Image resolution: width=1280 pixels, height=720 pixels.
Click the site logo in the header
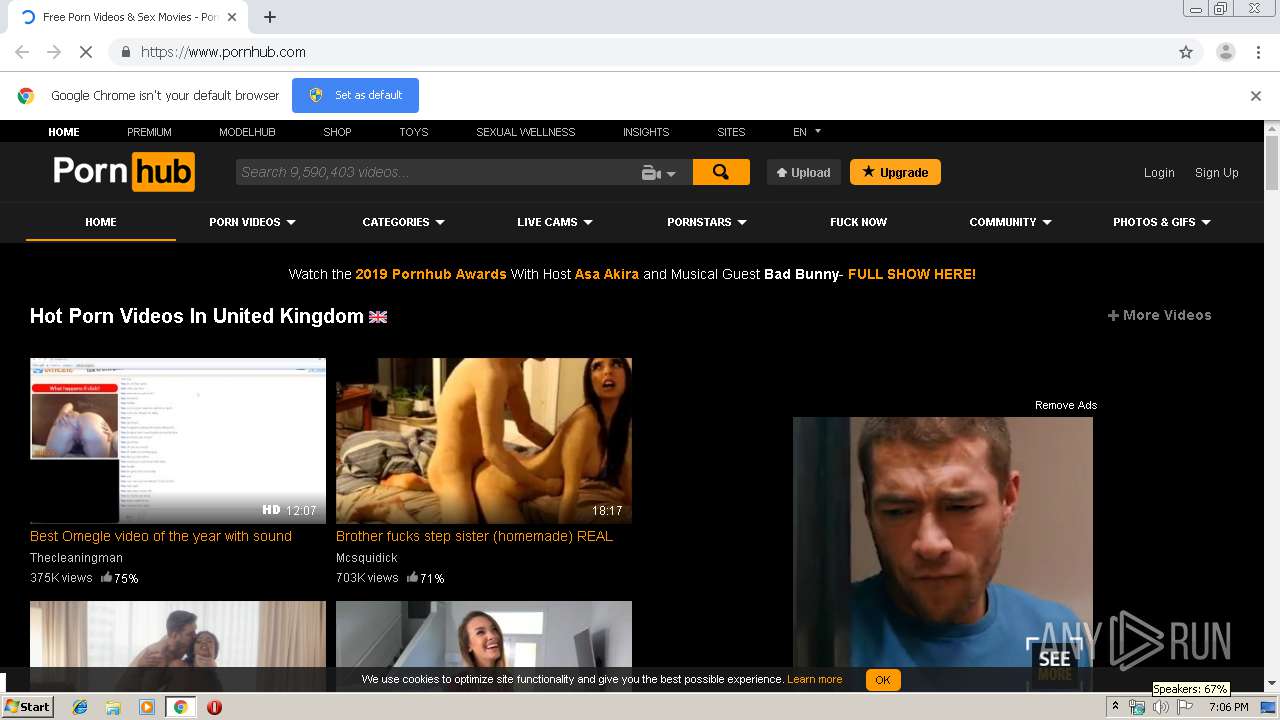point(124,172)
